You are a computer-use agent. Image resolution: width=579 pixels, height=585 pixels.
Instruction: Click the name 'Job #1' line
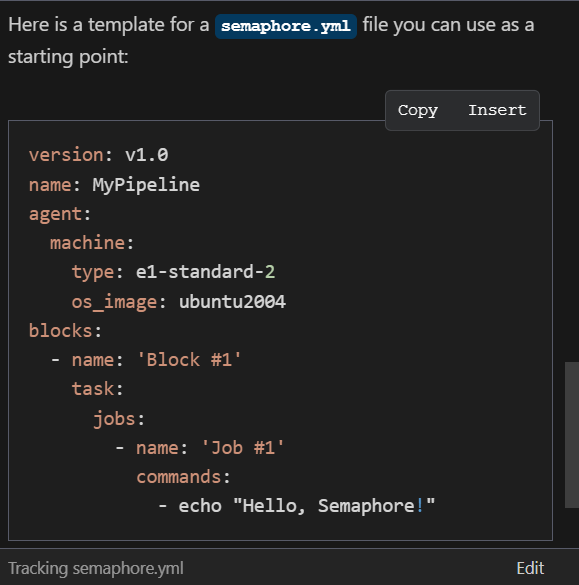point(200,448)
